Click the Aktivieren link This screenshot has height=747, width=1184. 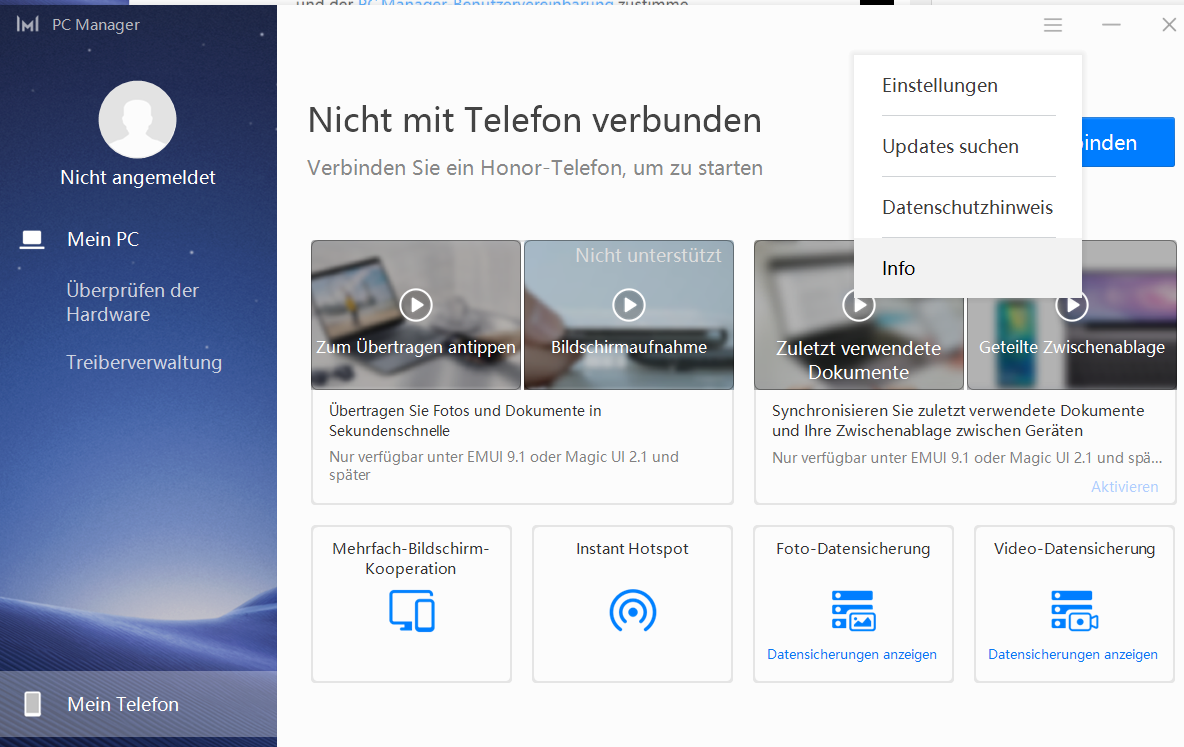click(1124, 487)
